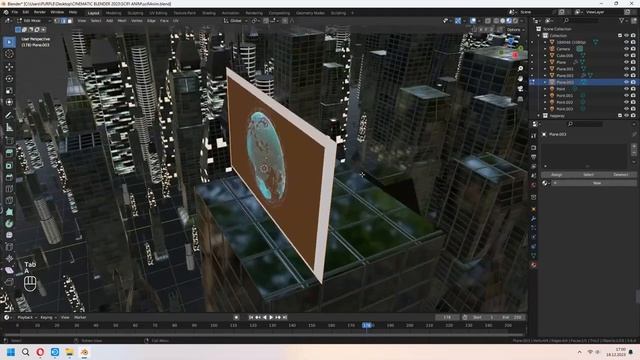Toggle X-ray view button
The height and width of the screenshot is (360, 640).
pos(488,20)
